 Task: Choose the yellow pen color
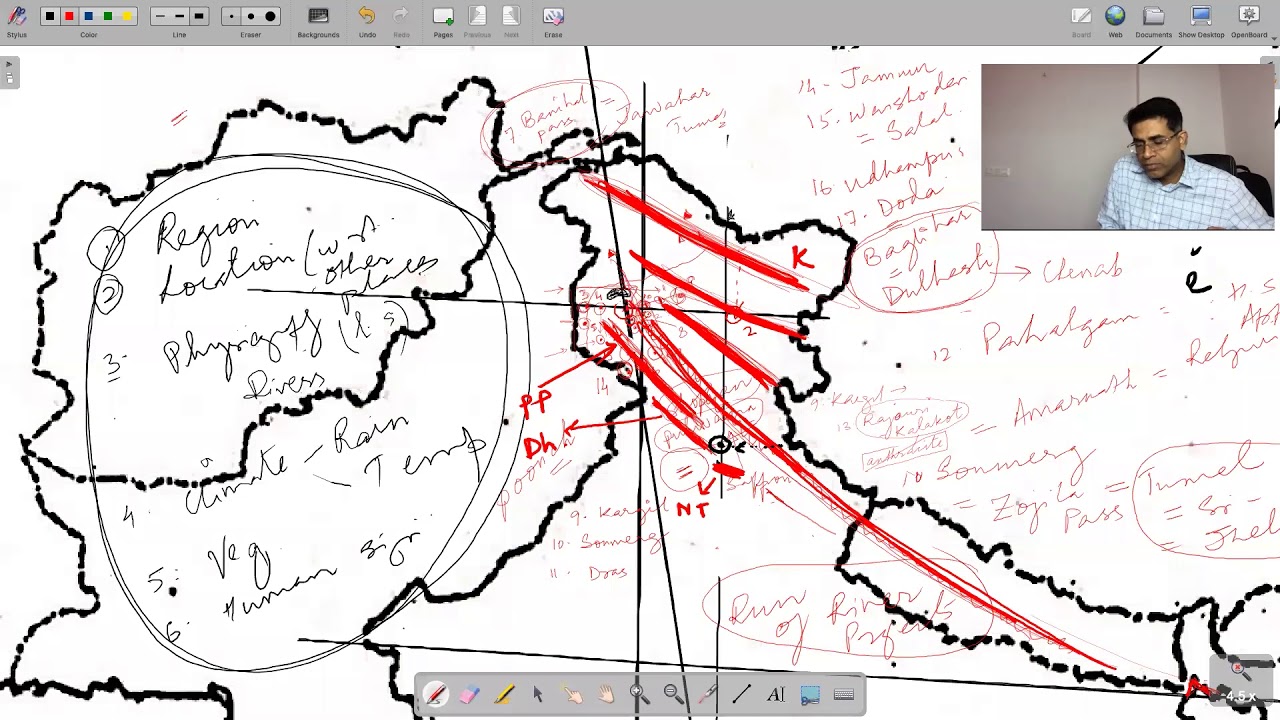coord(128,16)
